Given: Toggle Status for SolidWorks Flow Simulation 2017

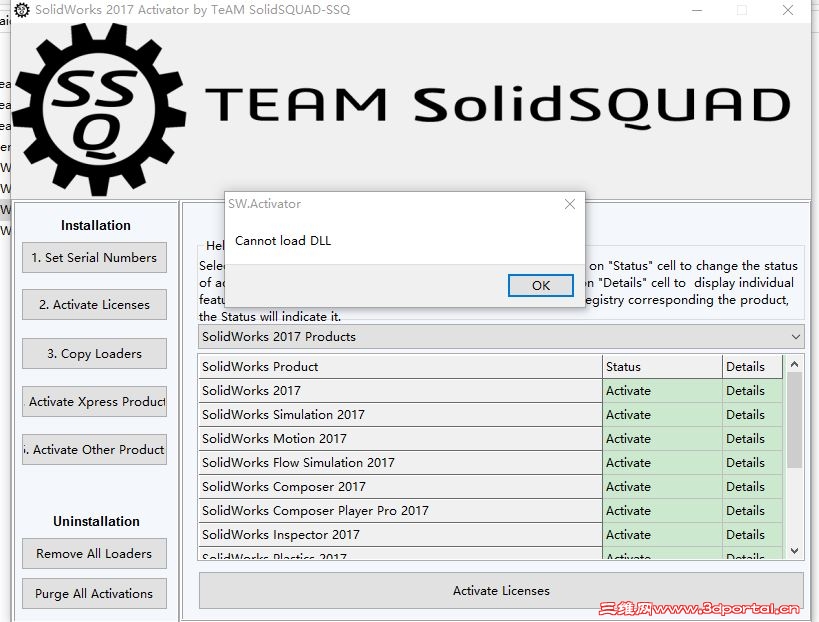Looking at the screenshot, I should click(662, 463).
